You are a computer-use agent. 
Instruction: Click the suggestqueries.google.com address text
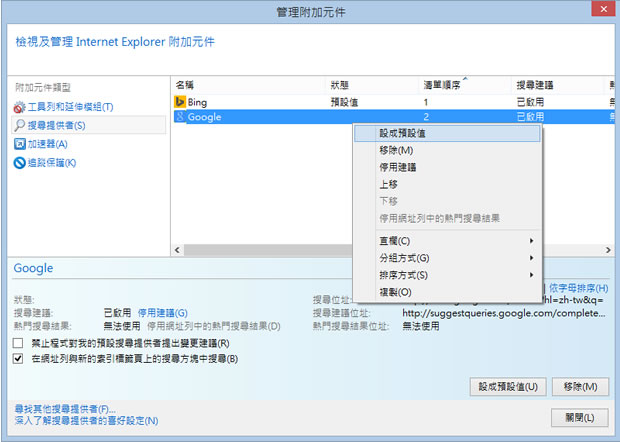504,313
